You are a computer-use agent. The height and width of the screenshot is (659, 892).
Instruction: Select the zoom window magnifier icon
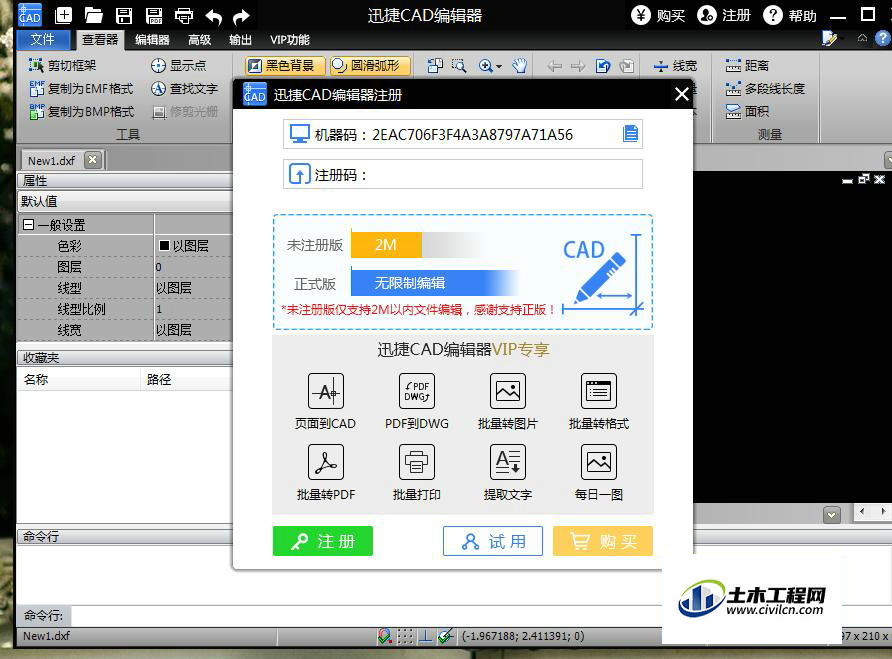pos(459,66)
